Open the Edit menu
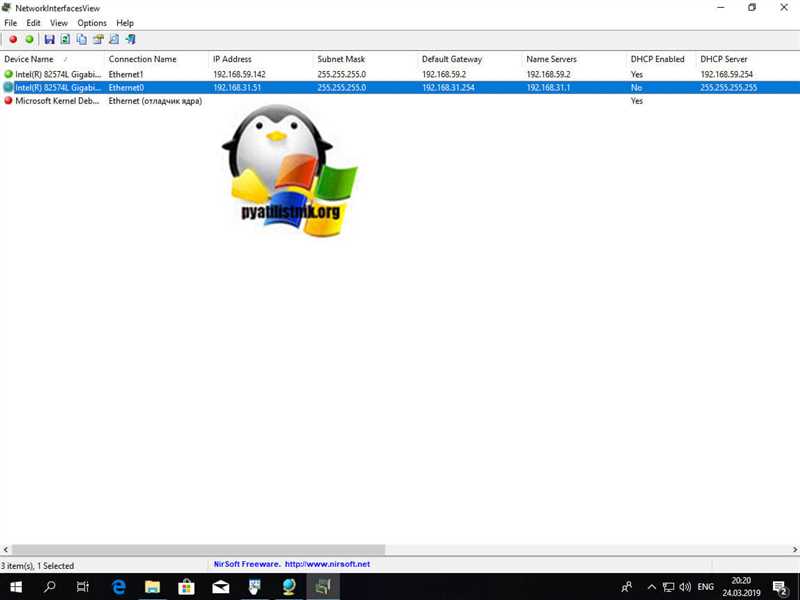Image resolution: width=800 pixels, height=600 pixels. click(33, 23)
